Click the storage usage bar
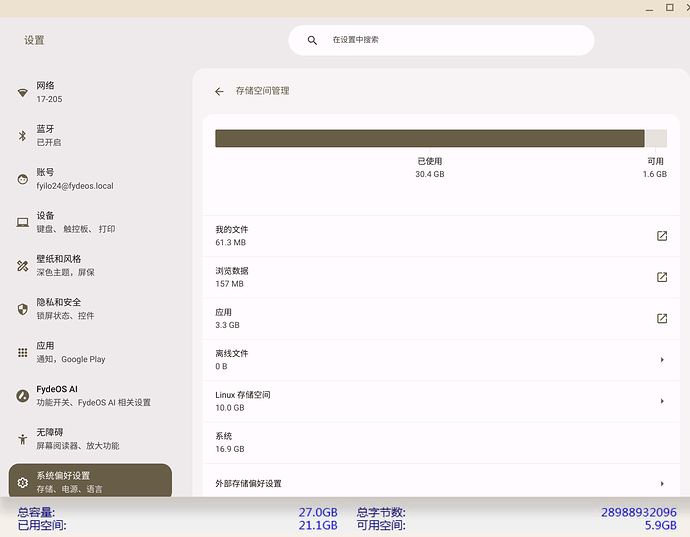690x537 pixels. point(430,139)
